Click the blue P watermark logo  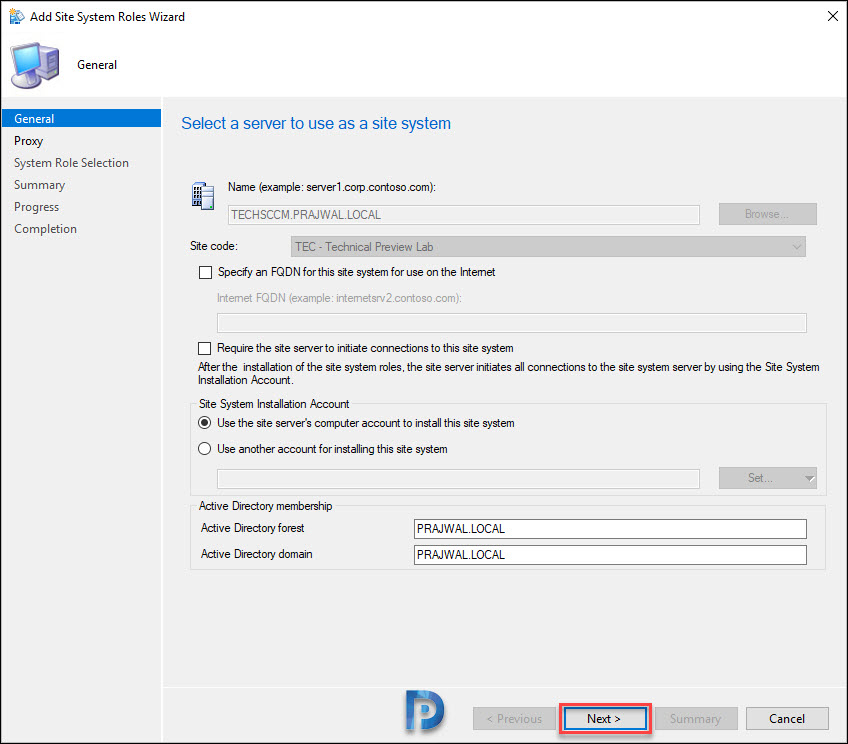pyautogui.click(x=425, y=711)
